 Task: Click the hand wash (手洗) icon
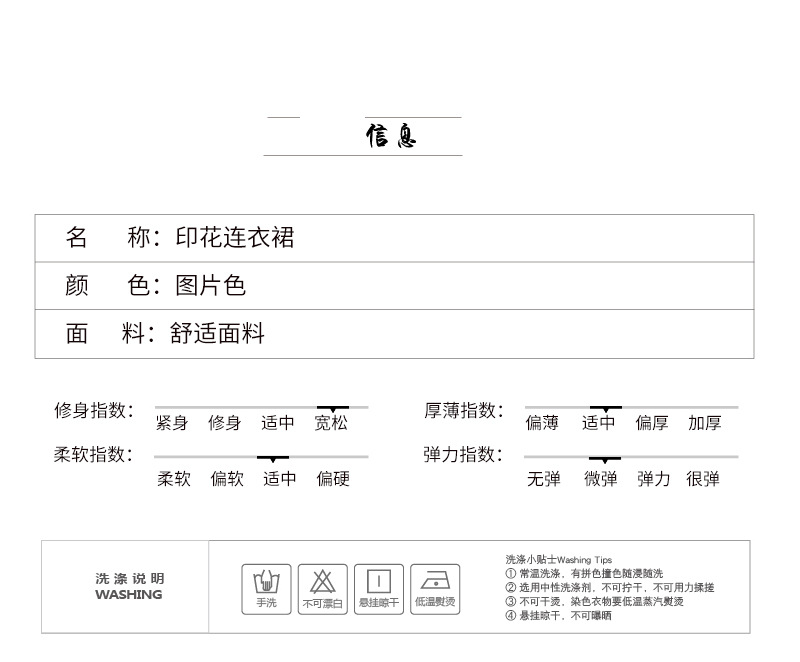click(x=266, y=589)
